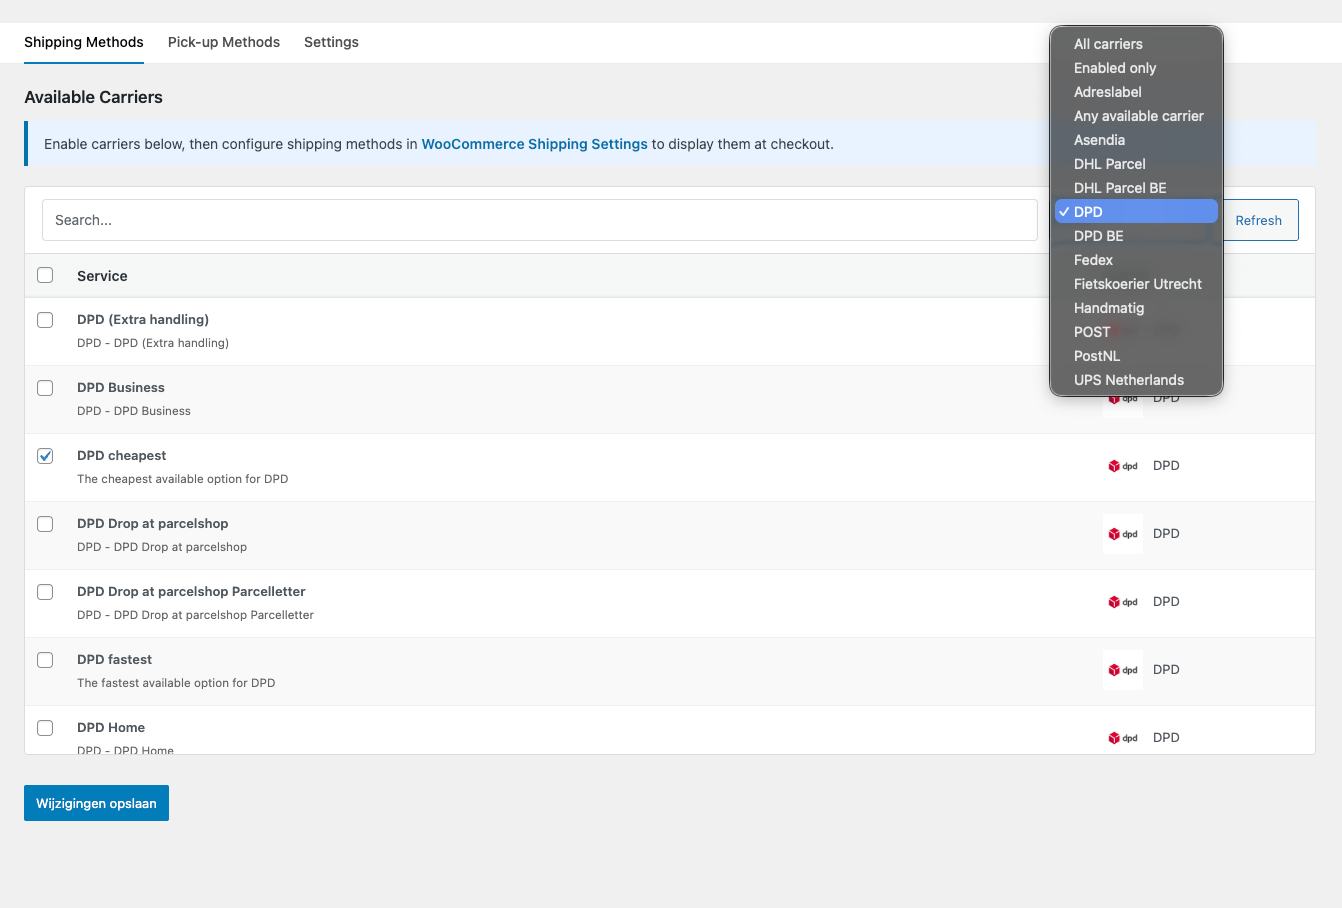The height and width of the screenshot is (908, 1342).
Task: Select PostNL from the carrier list
Action: 1136,356
